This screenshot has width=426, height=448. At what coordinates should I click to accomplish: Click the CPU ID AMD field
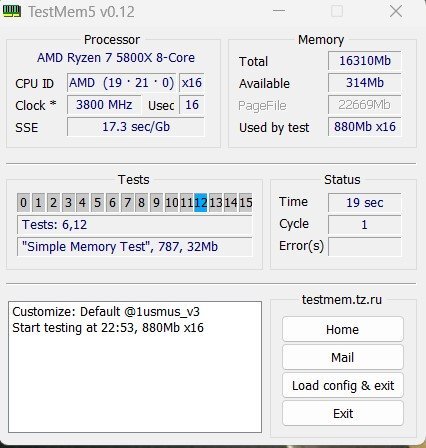coord(121,83)
